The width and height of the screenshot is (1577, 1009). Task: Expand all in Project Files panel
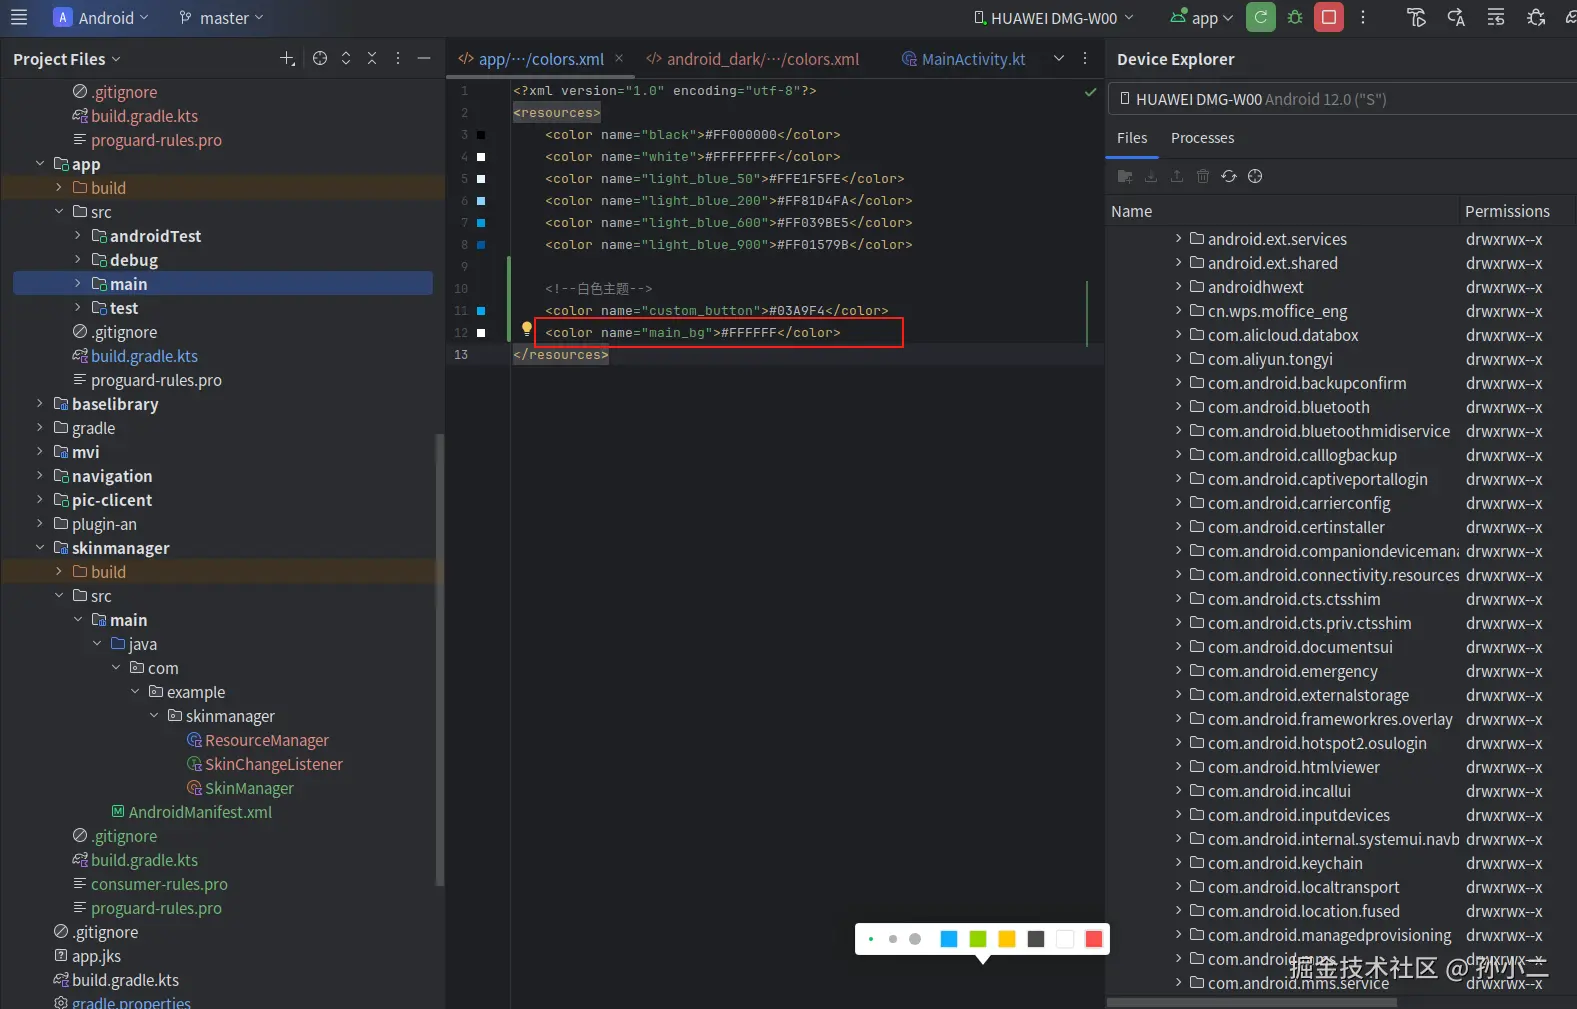346,58
